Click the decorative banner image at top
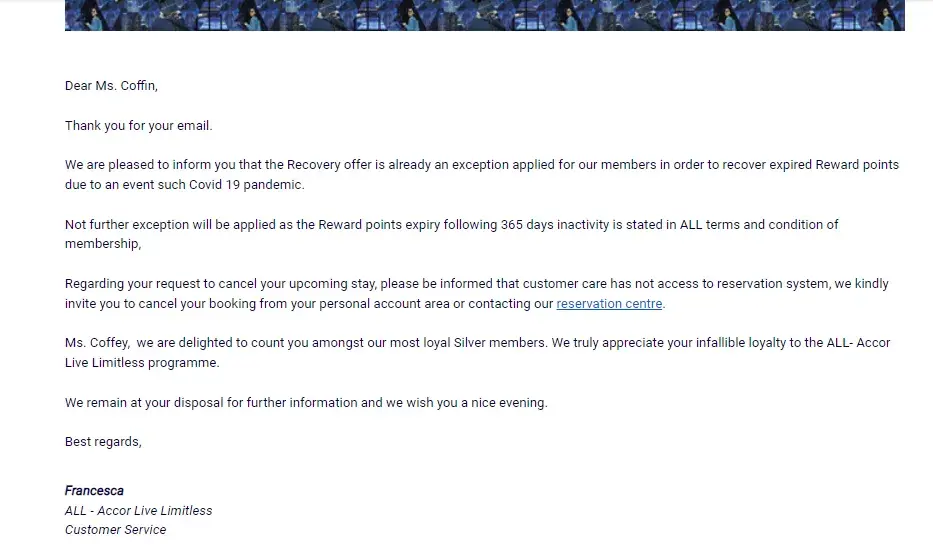The image size is (933, 545). coord(484,15)
